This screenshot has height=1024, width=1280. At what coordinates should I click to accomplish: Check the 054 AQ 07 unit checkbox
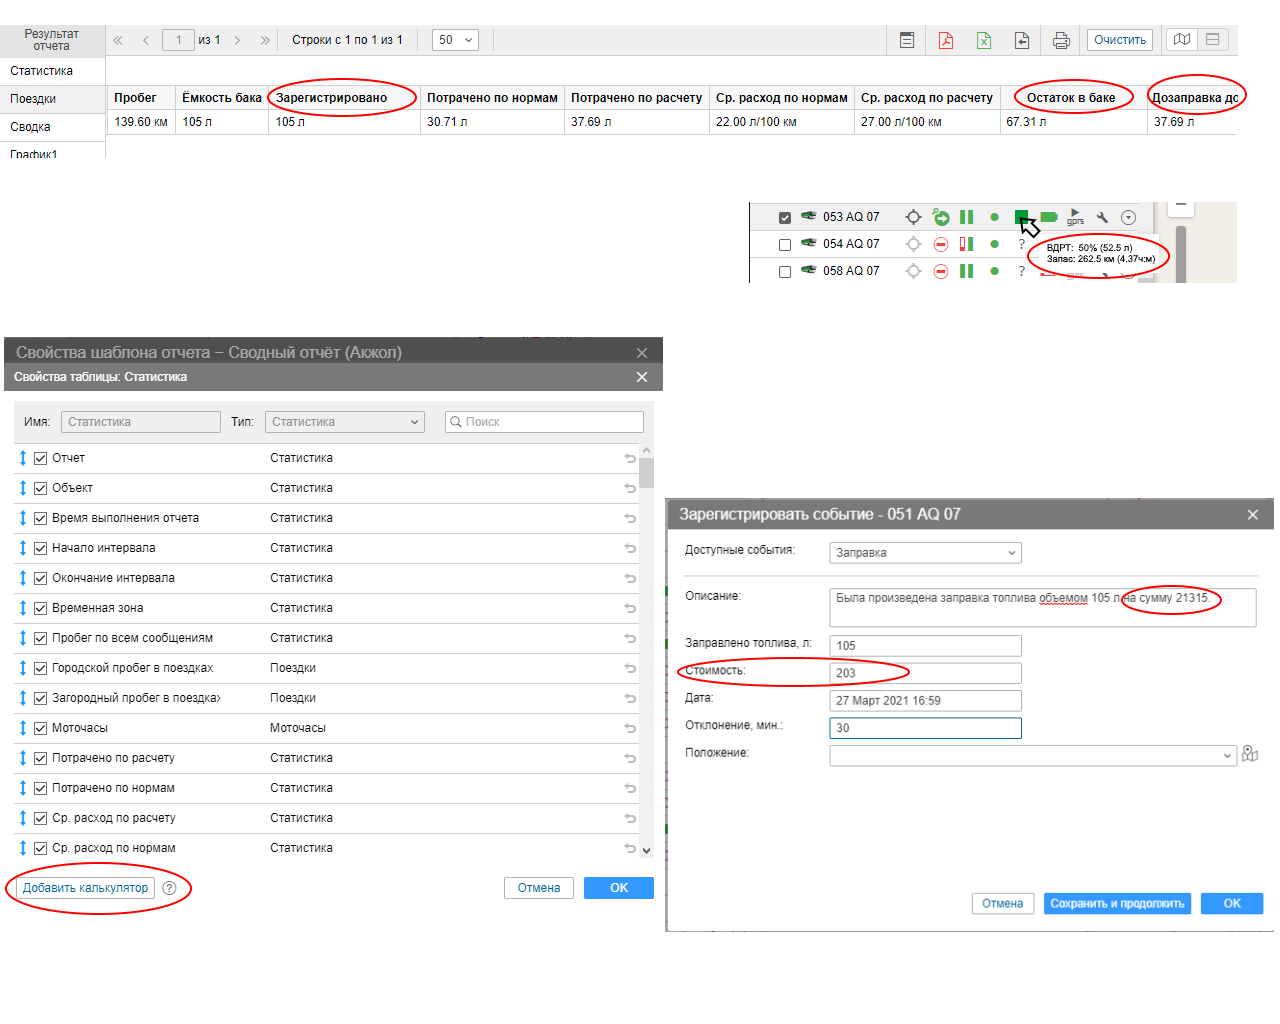click(x=785, y=245)
